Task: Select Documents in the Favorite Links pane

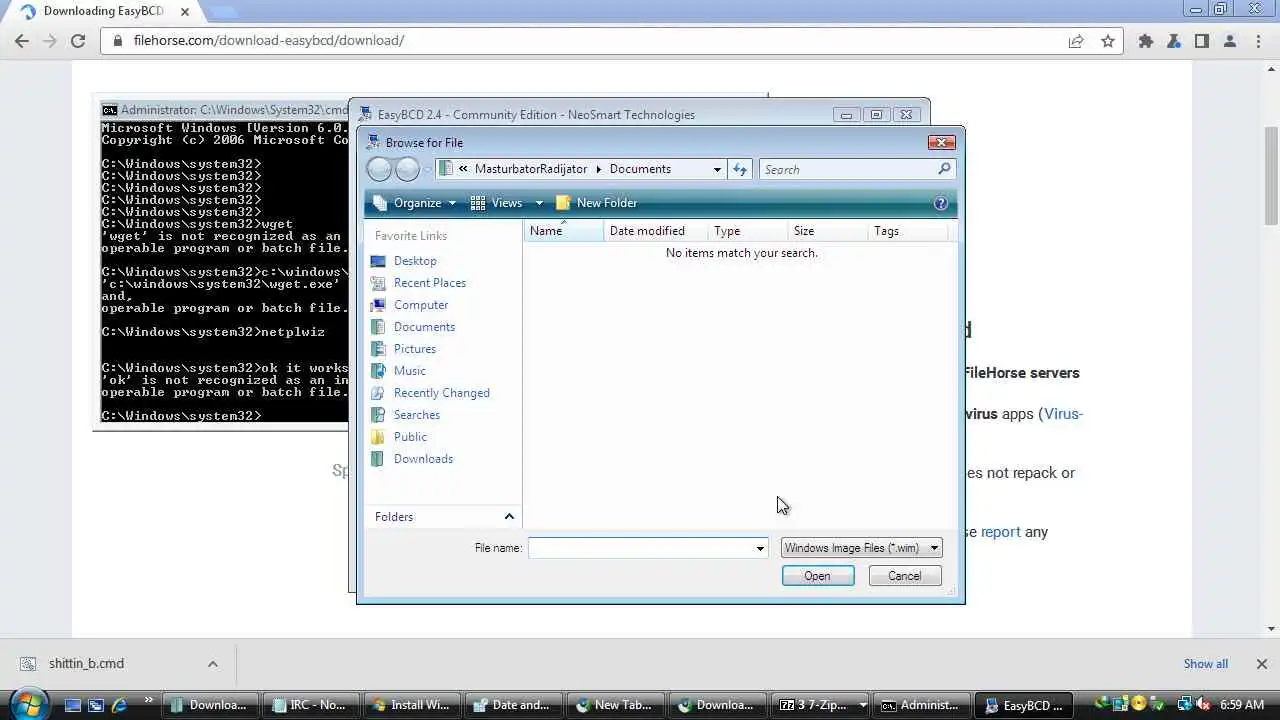Action: 424,327
